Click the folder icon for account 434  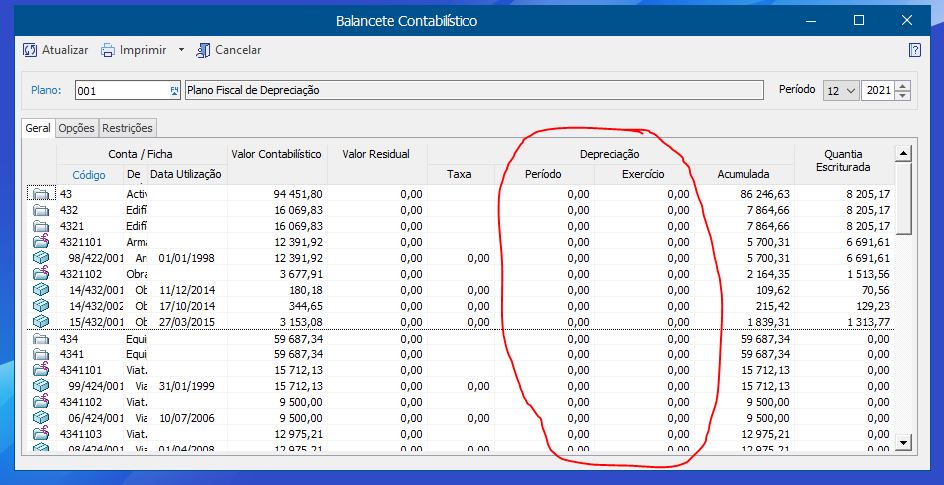click(x=41, y=338)
